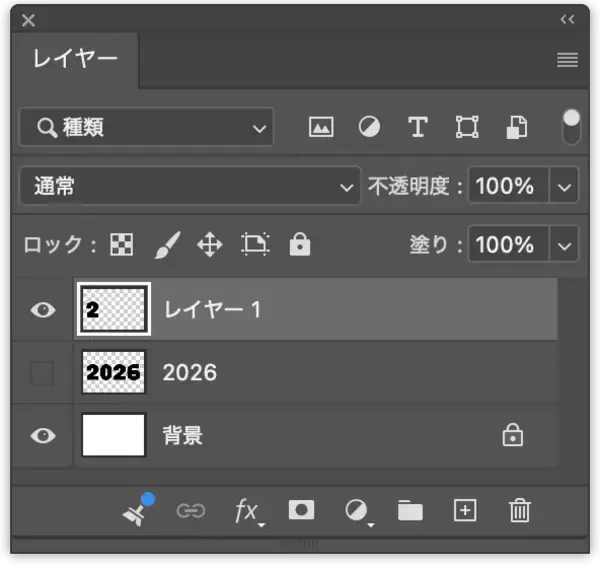The height and width of the screenshot is (568, 600).
Task: Select the レイヤー 1 layer thumbnail
Action: (114, 309)
